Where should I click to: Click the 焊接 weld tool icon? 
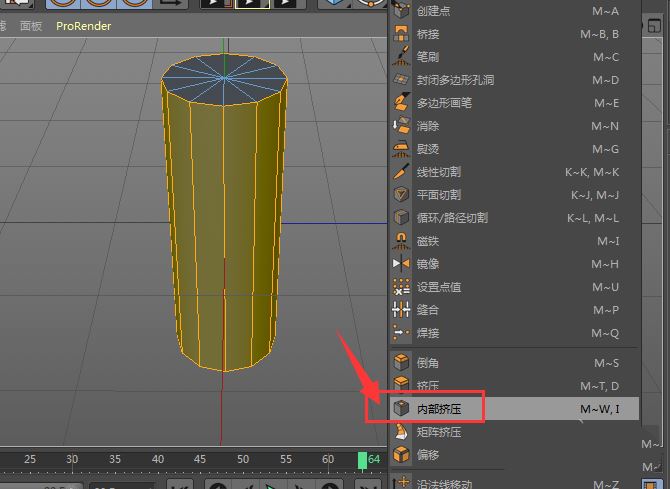(401, 333)
